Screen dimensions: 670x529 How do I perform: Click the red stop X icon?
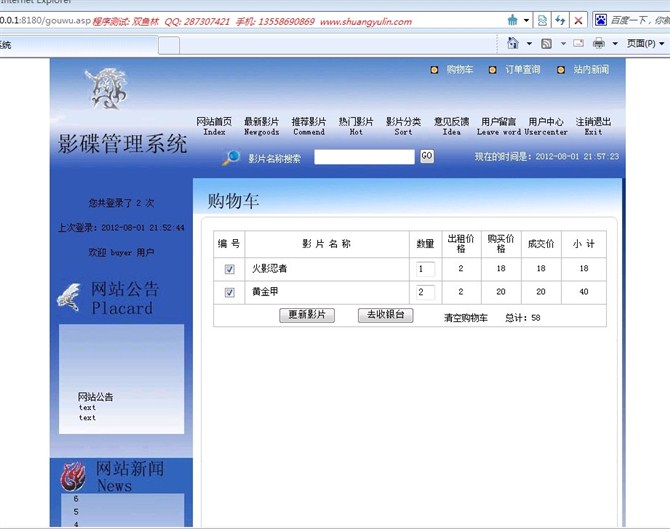(x=578, y=20)
